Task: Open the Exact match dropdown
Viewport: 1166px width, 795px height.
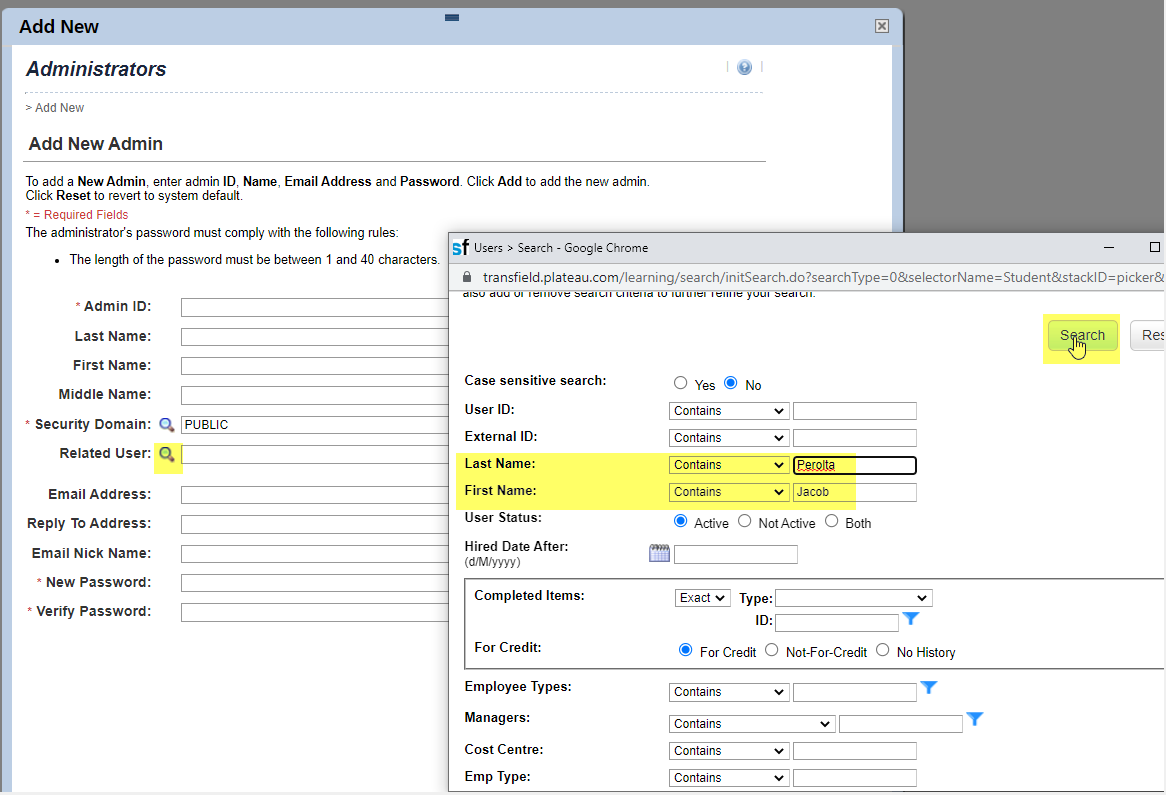Action: pos(702,598)
